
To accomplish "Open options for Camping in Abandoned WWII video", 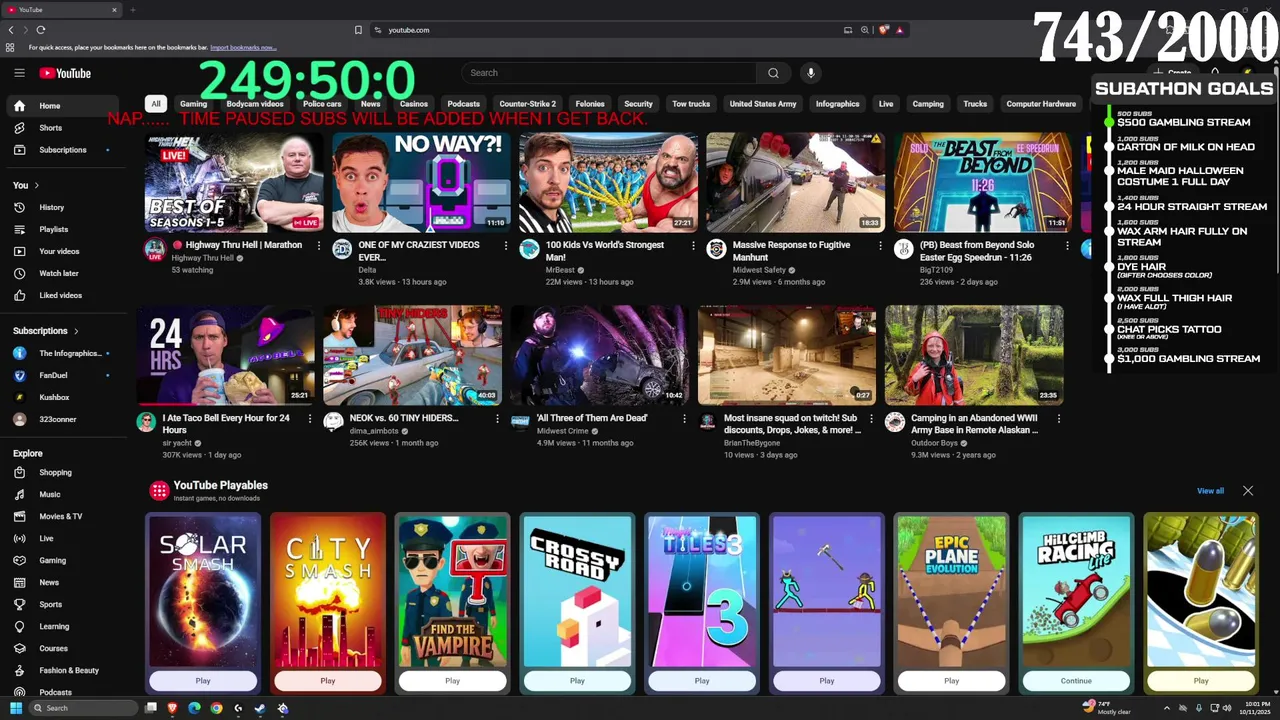I will [x=1058, y=418].
